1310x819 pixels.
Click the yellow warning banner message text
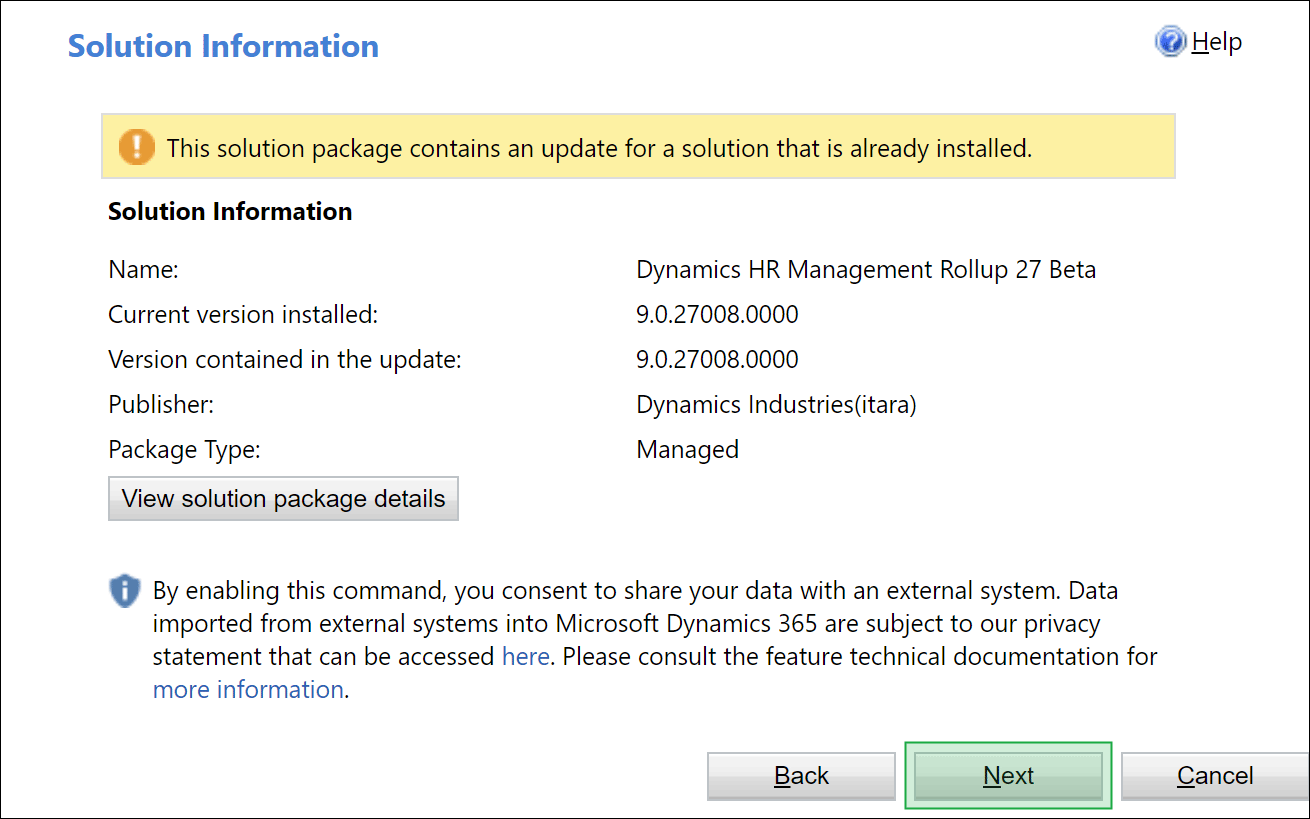pyautogui.click(x=599, y=148)
